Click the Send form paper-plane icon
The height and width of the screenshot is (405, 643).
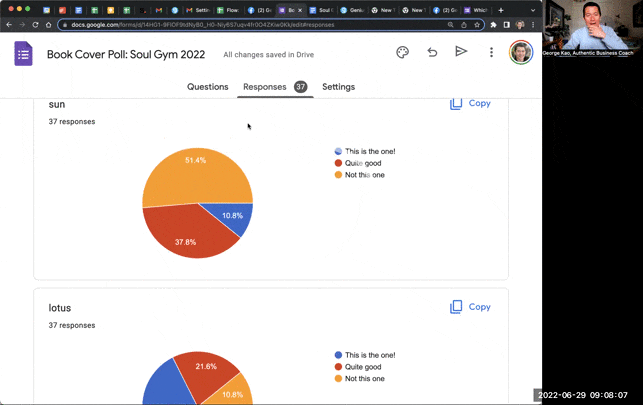(461, 52)
